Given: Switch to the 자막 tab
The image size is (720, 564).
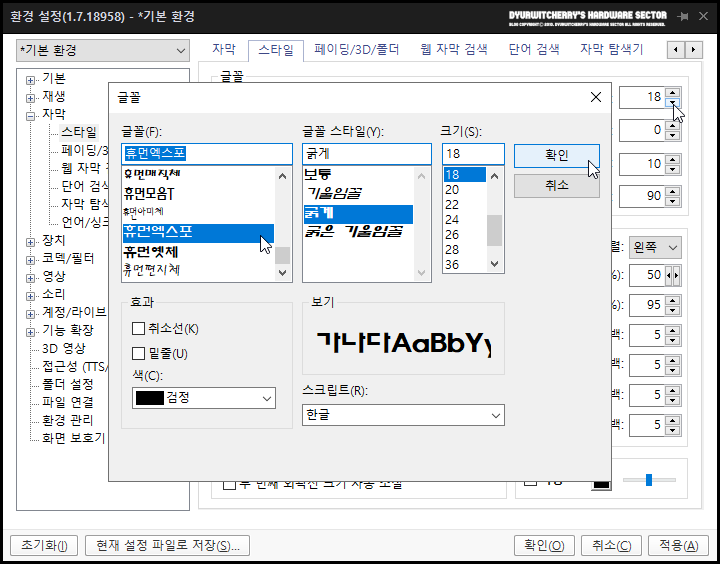Looking at the screenshot, I should click(224, 49).
